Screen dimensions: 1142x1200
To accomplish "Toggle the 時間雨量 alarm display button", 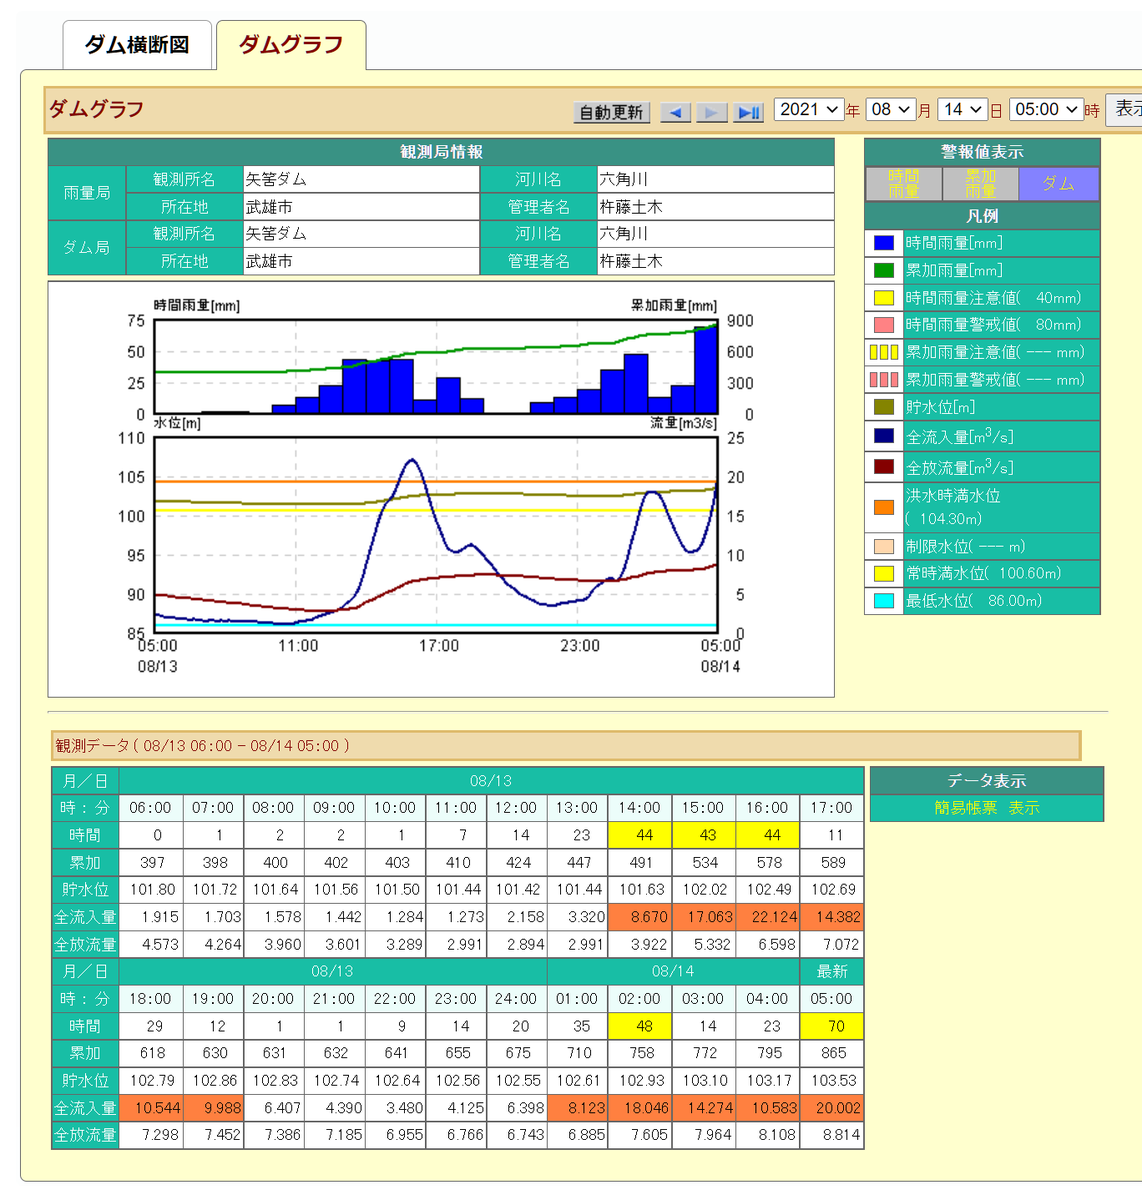I will coord(903,184).
